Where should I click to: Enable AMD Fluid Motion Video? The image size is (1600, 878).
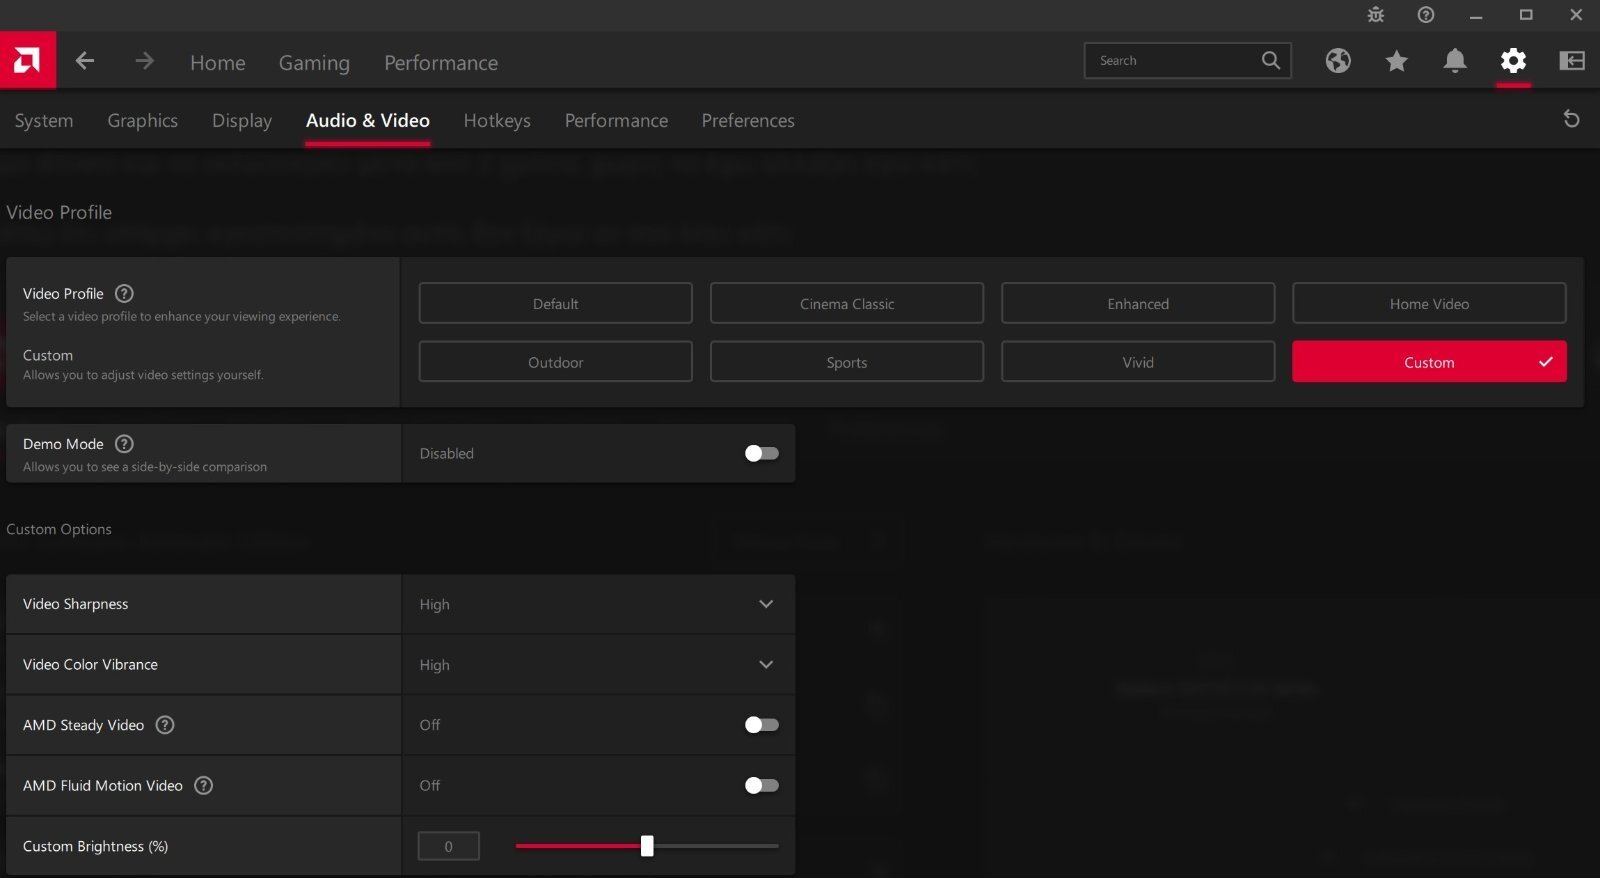tap(761, 786)
